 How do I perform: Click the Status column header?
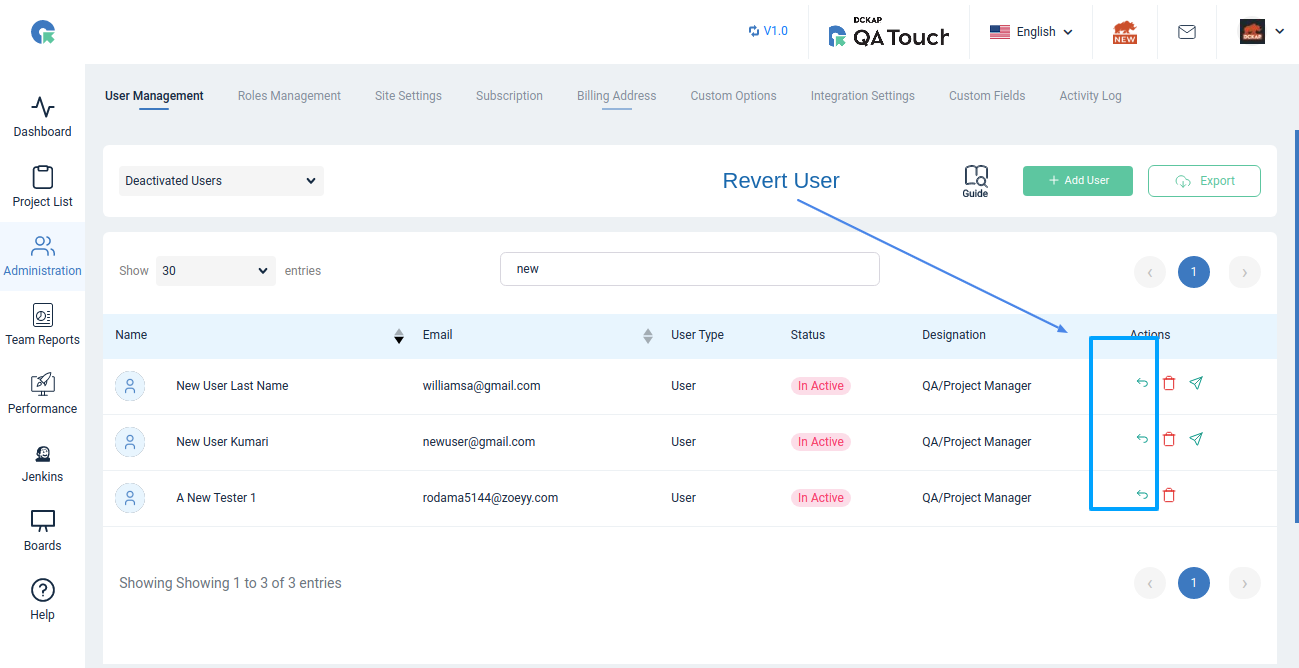click(808, 335)
